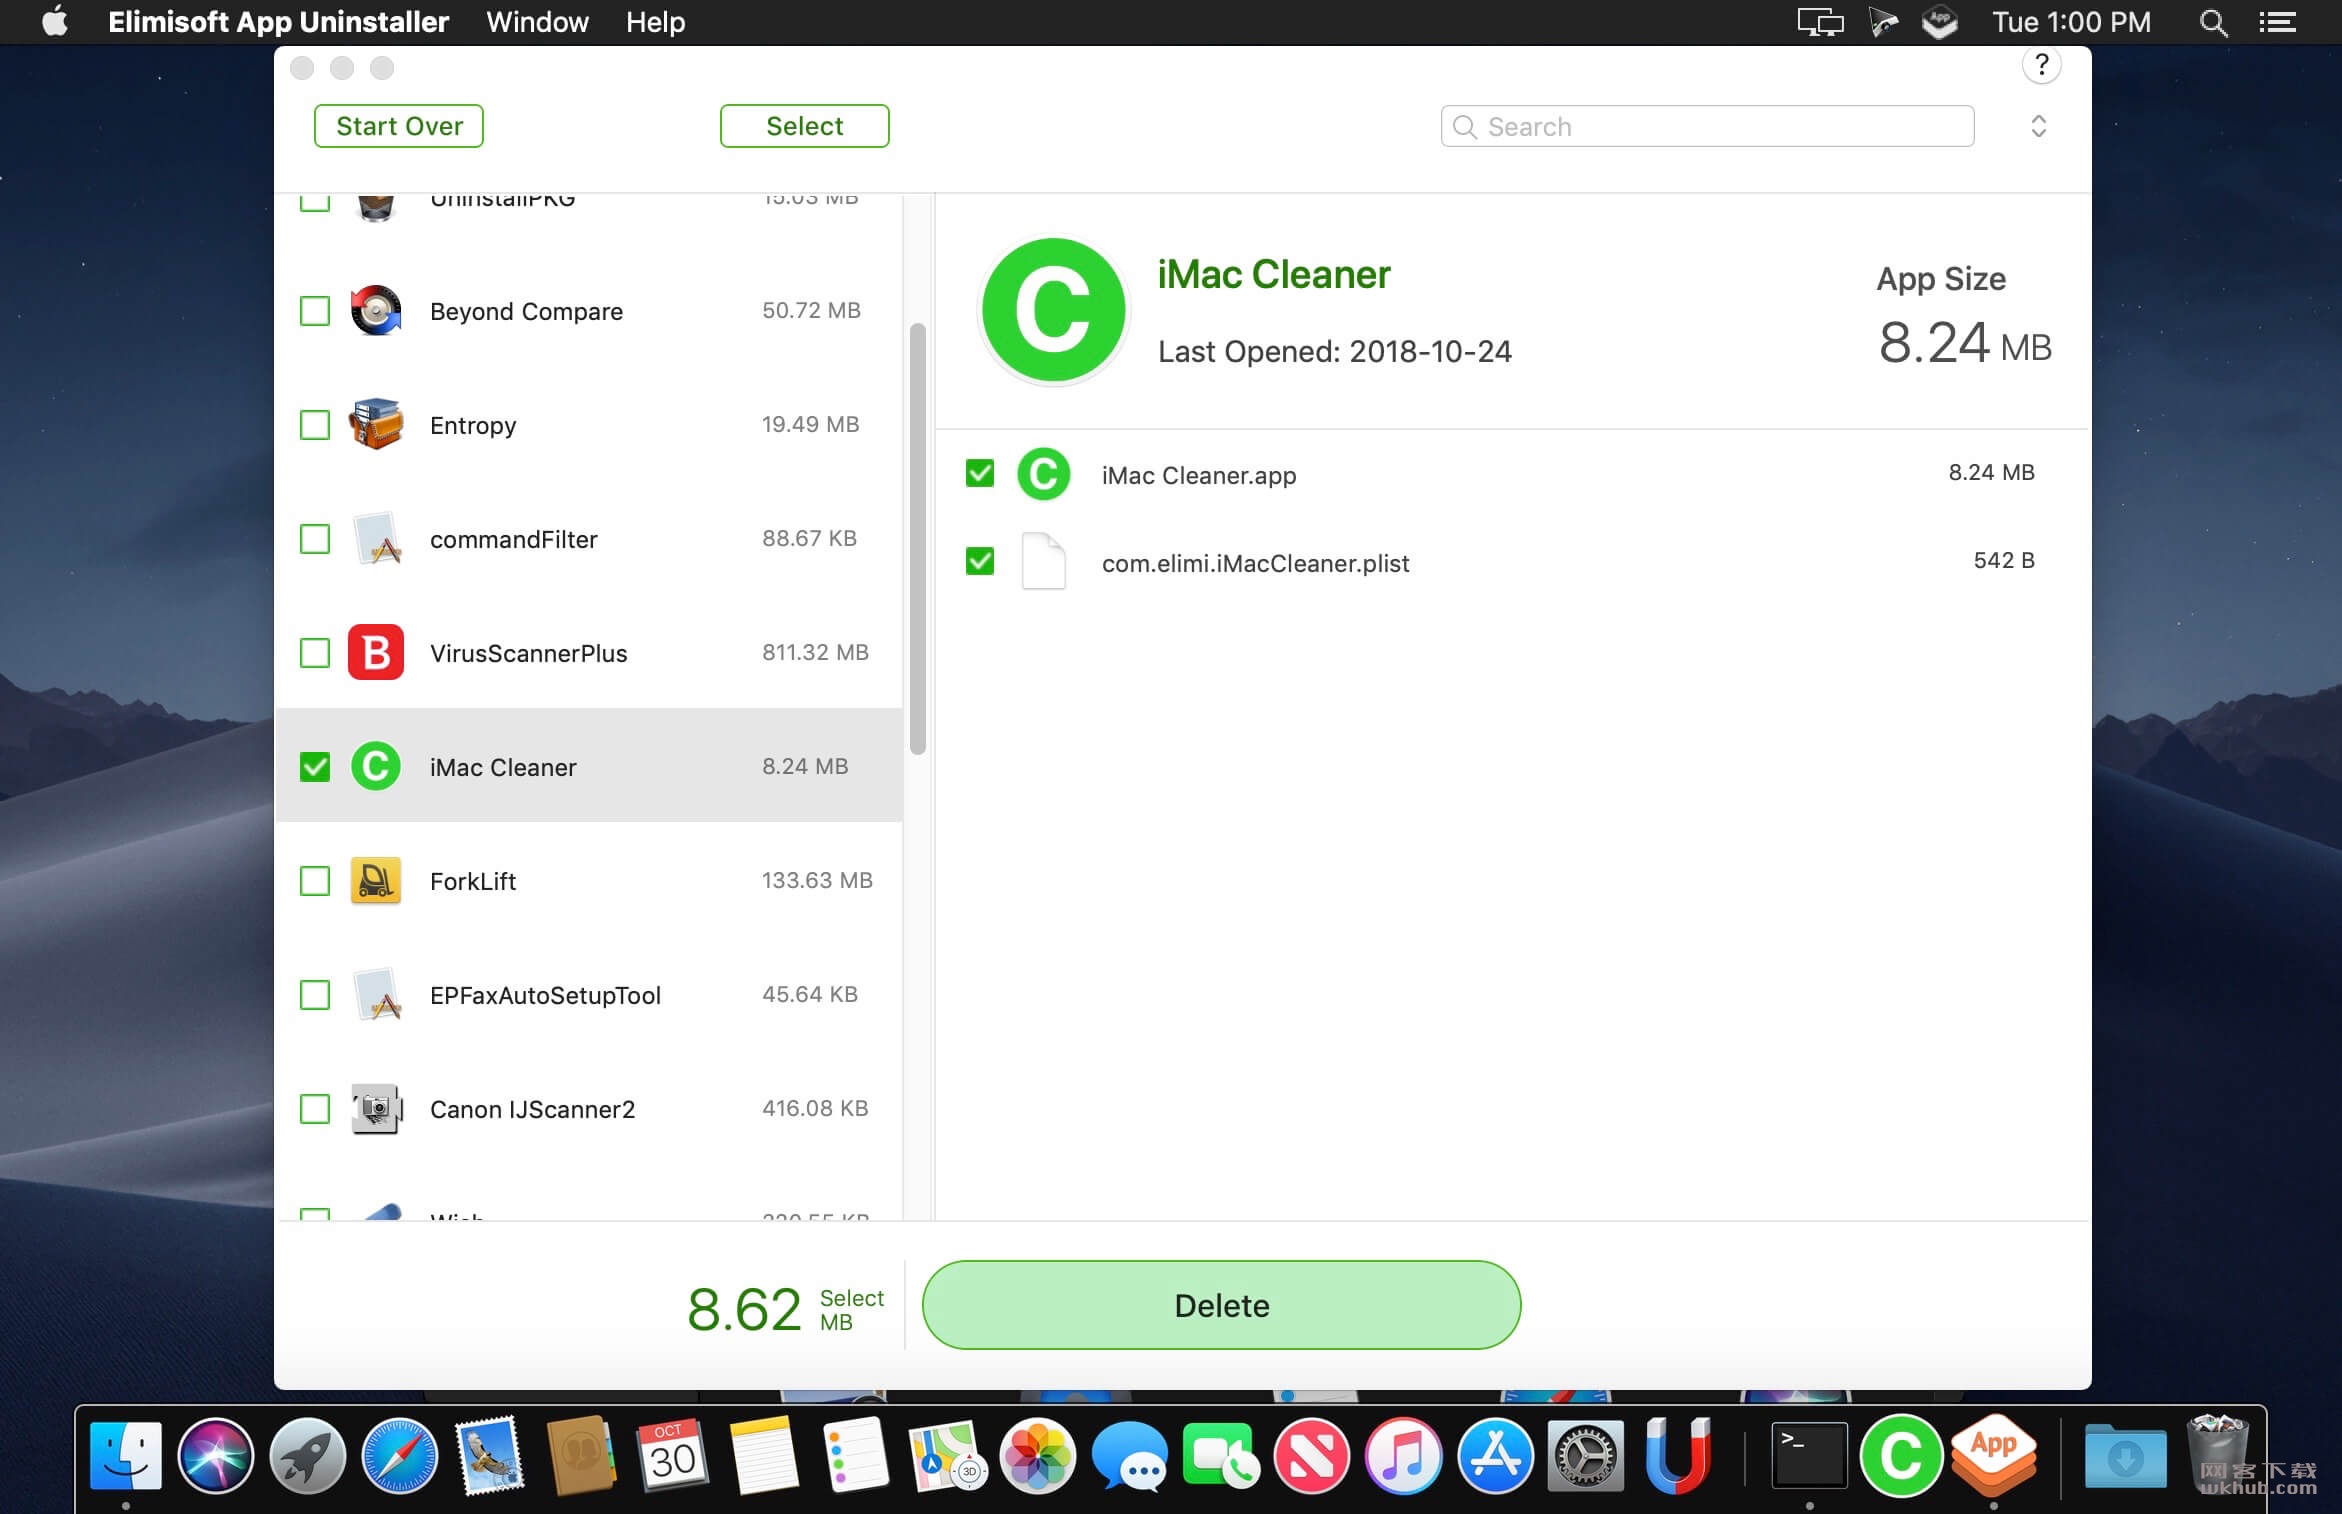Viewport: 2342px width, 1514px height.
Task: Click the green iMac Cleaner list icon
Action: (376, 766)
